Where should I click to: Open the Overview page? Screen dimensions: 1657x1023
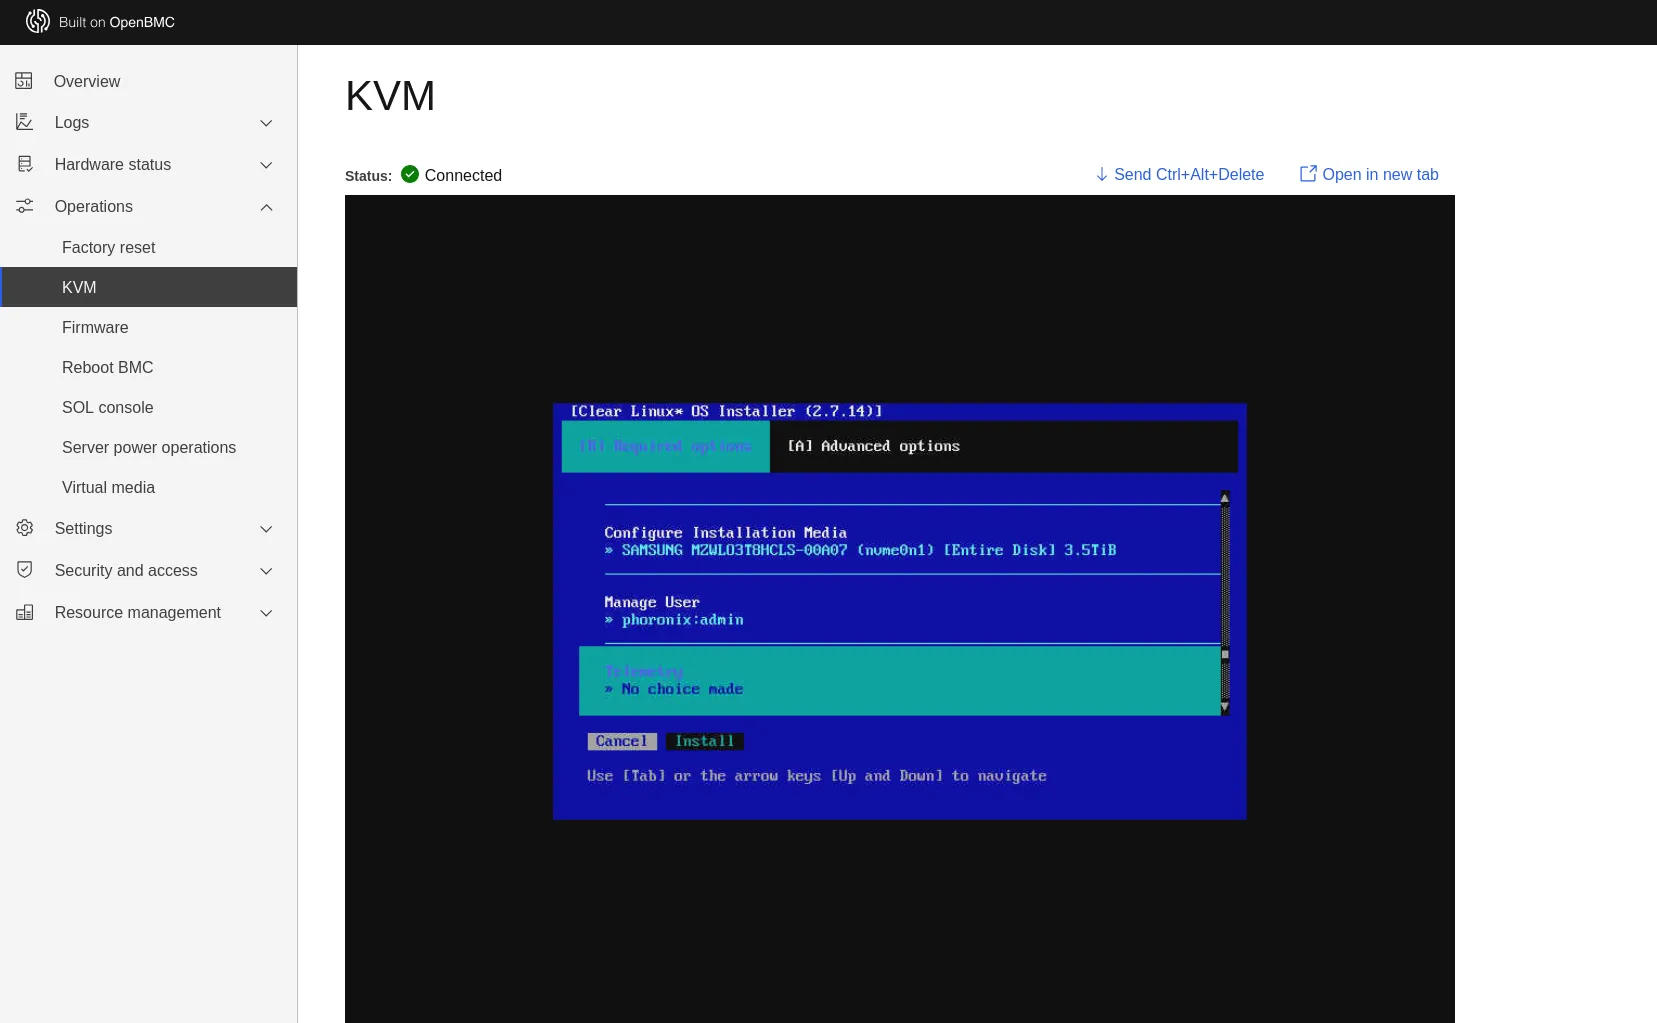point(149,81)
